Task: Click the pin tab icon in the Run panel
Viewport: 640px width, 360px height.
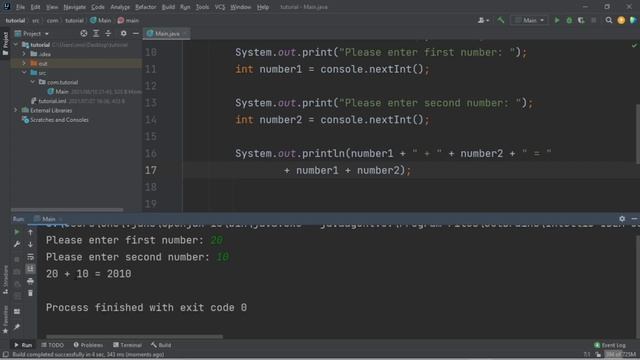Action: pyautogui.click(x=17, y=327)
